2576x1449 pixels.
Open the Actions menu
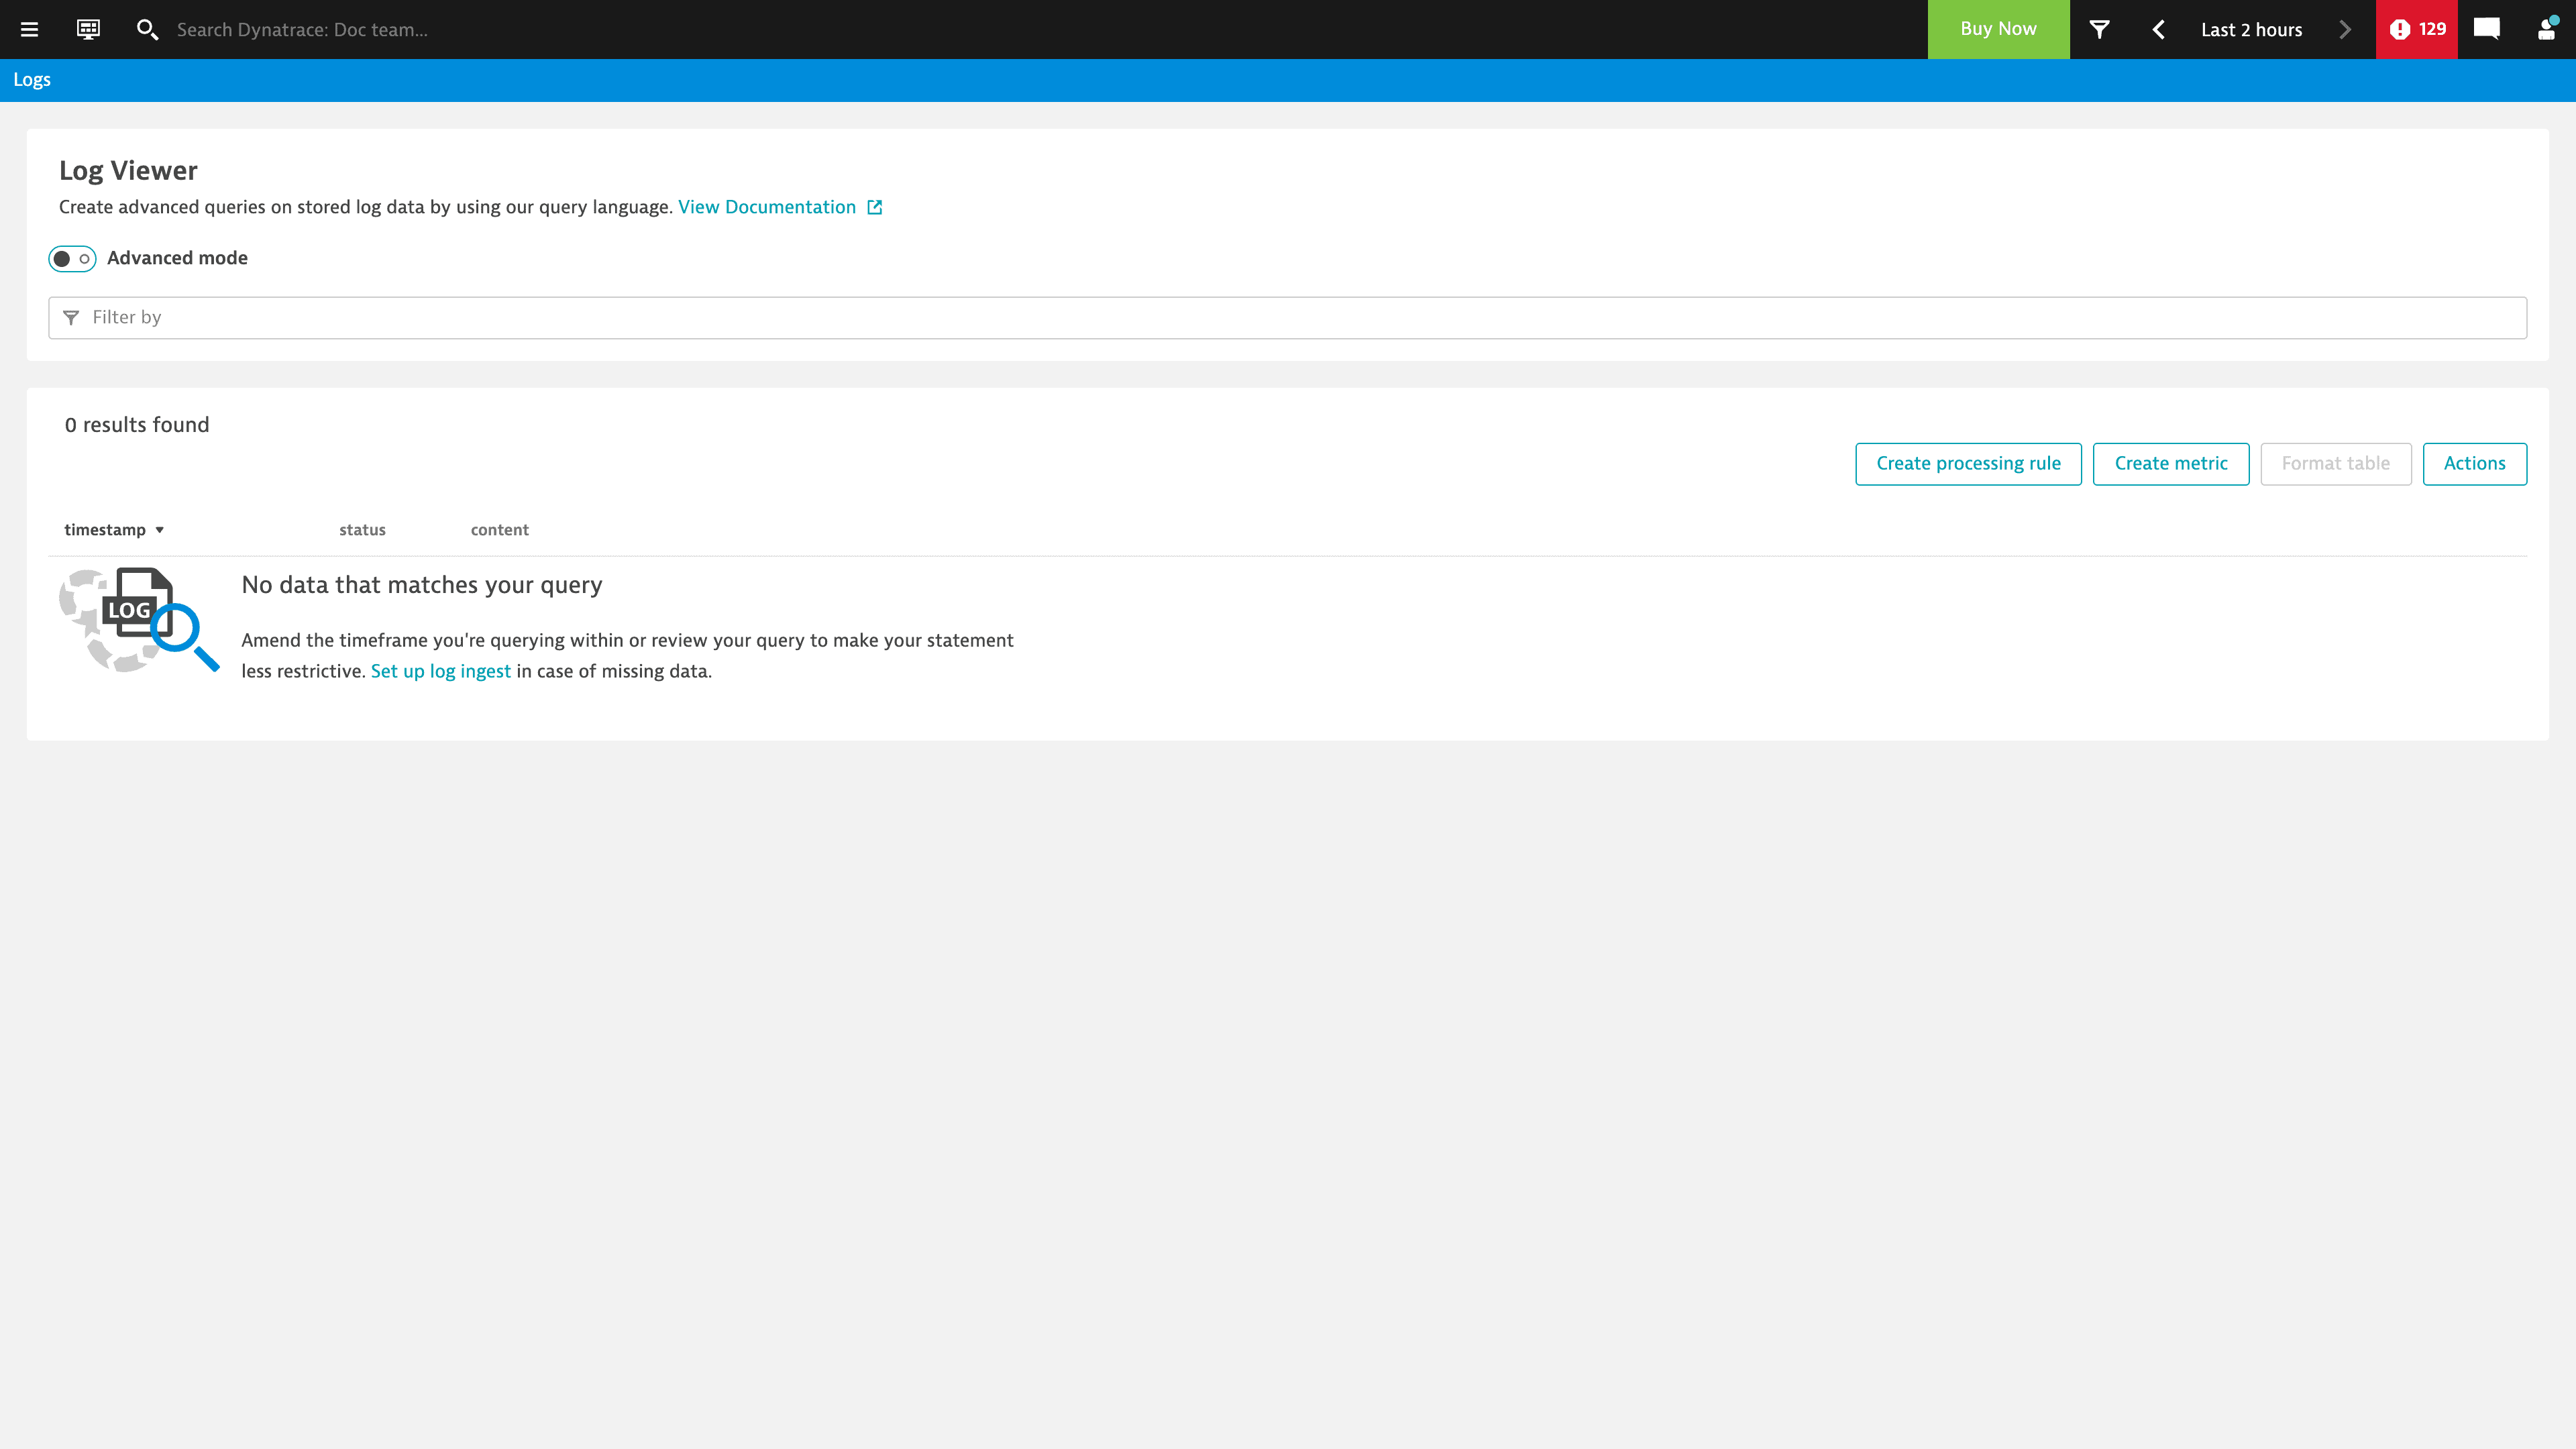(x=2475, y=463)
